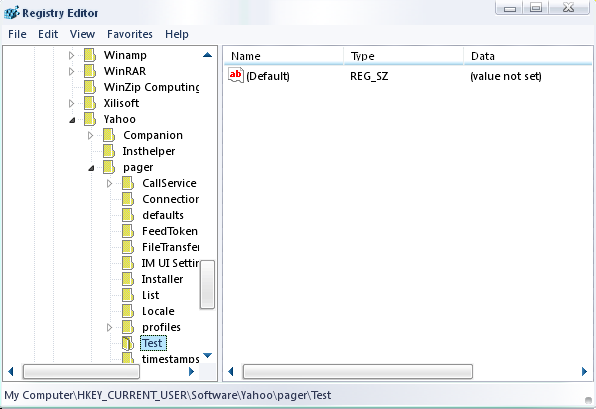596x409 pixels.
Task: Click the defaults folder icon
Action: pos(128,215)
